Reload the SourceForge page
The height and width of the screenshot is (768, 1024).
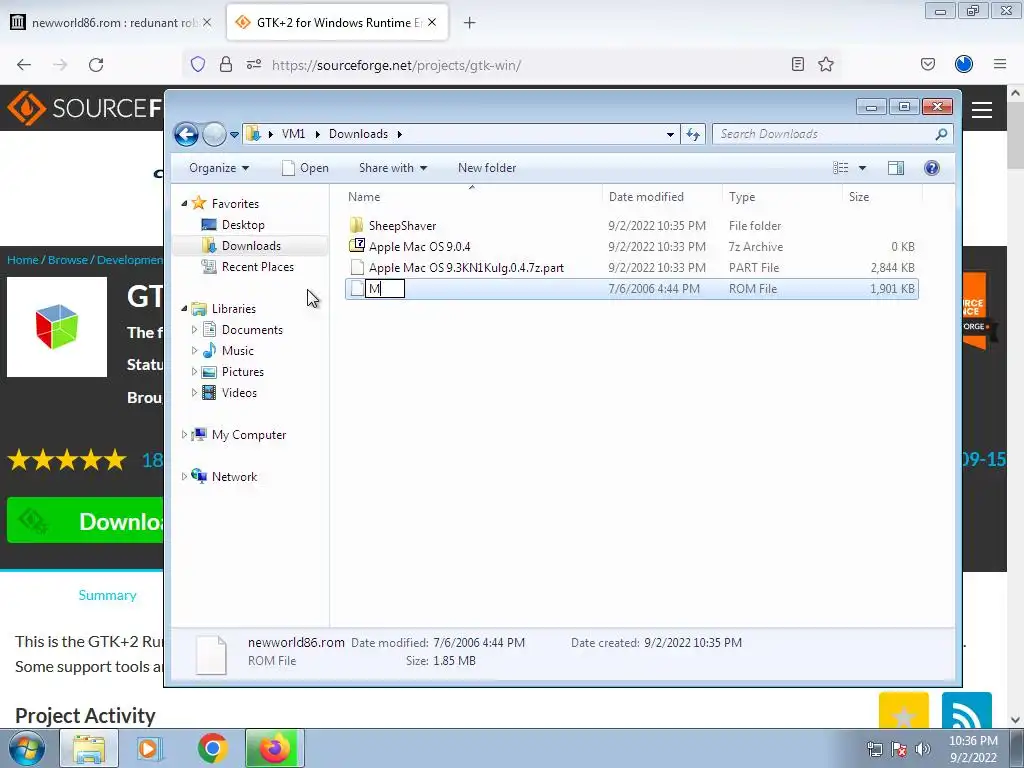[x=96, y=65]
